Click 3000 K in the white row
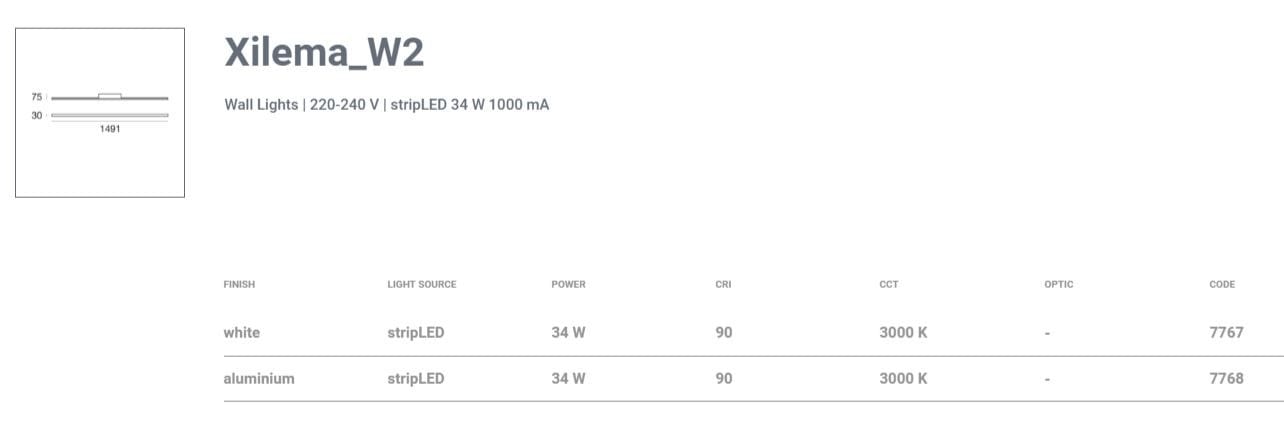This screenshot has height=433, width=1284. tap(903, 332)
